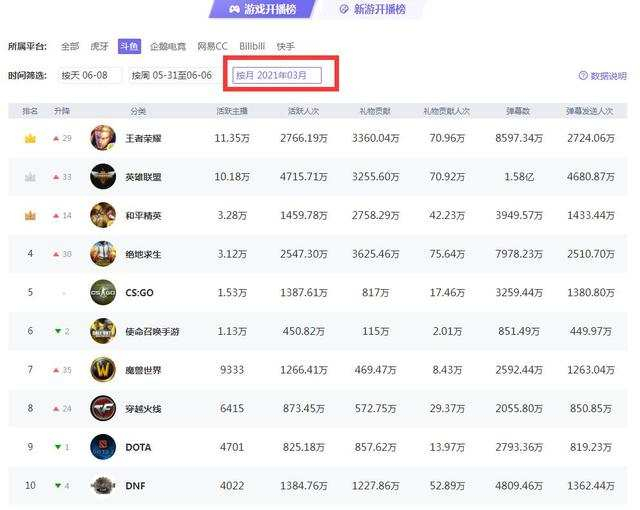Open the 王者荣耀 game name link

pyautogui.click(x=143, y=138)
